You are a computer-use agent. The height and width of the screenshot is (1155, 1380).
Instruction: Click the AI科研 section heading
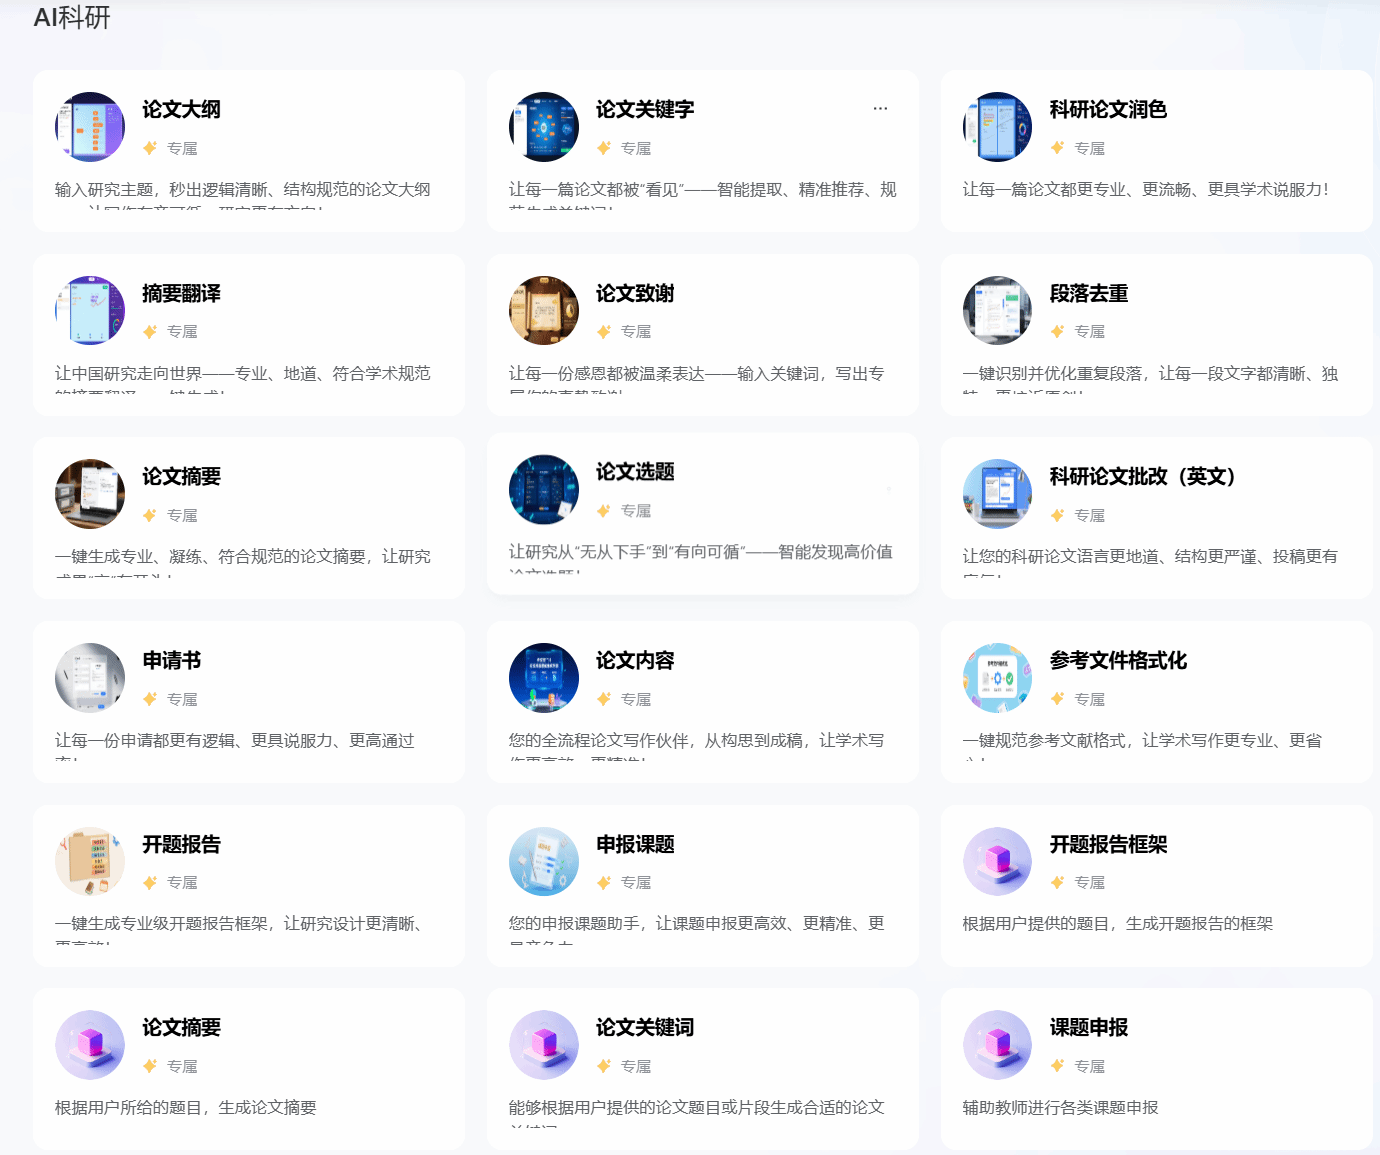click(x=72, y=18)
